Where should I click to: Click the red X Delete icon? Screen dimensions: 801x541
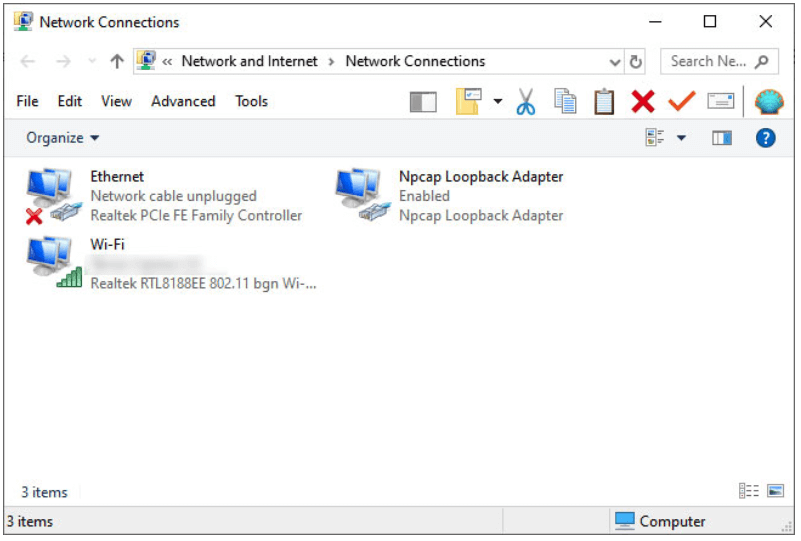point(645,102)
